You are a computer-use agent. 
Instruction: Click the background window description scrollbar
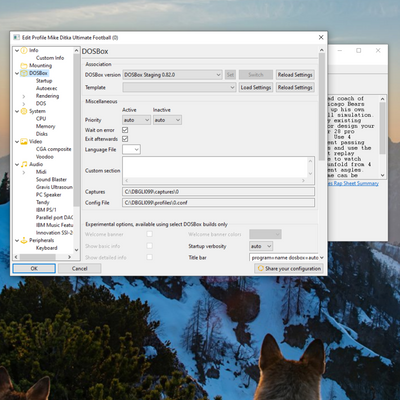[382, 137]
